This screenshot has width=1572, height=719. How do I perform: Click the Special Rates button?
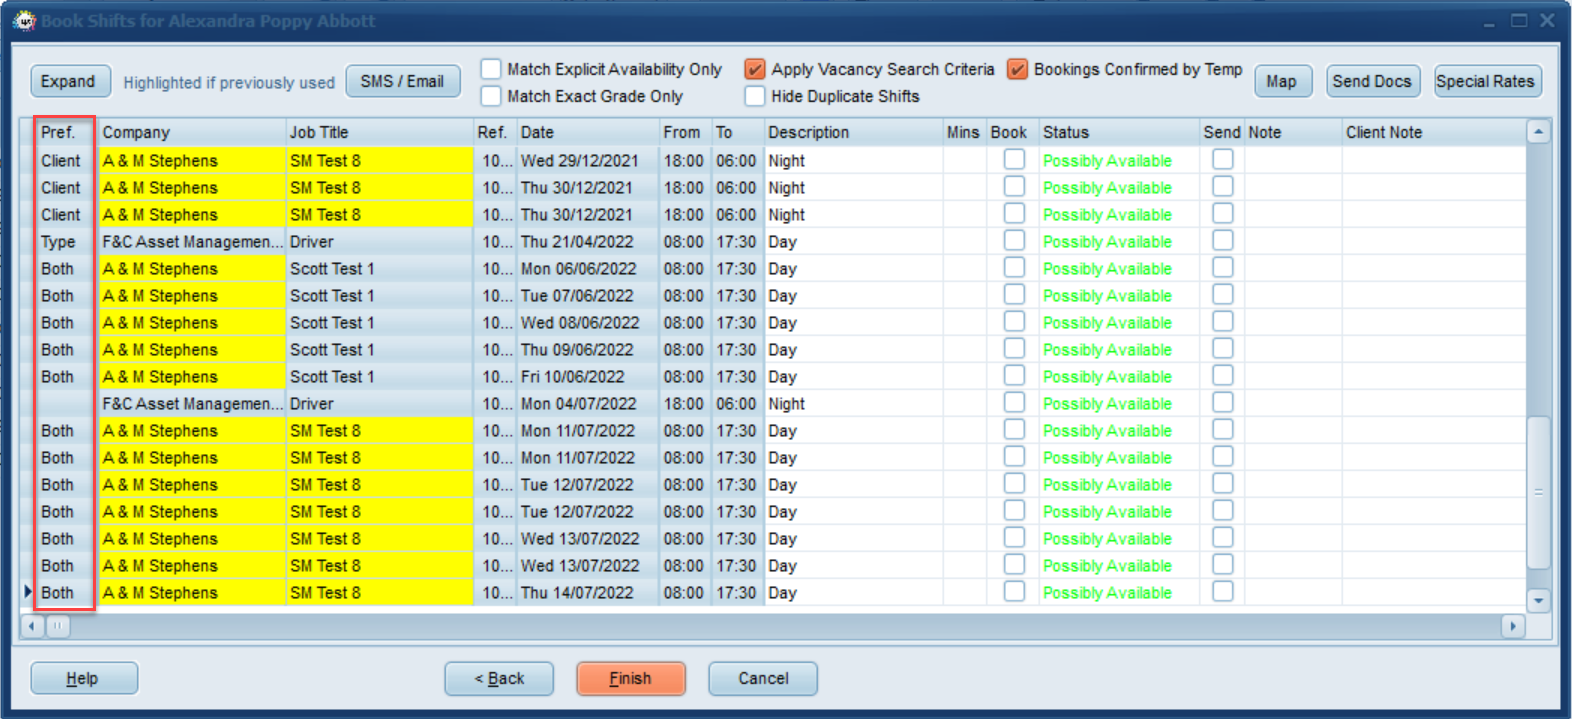[1487, 81]
